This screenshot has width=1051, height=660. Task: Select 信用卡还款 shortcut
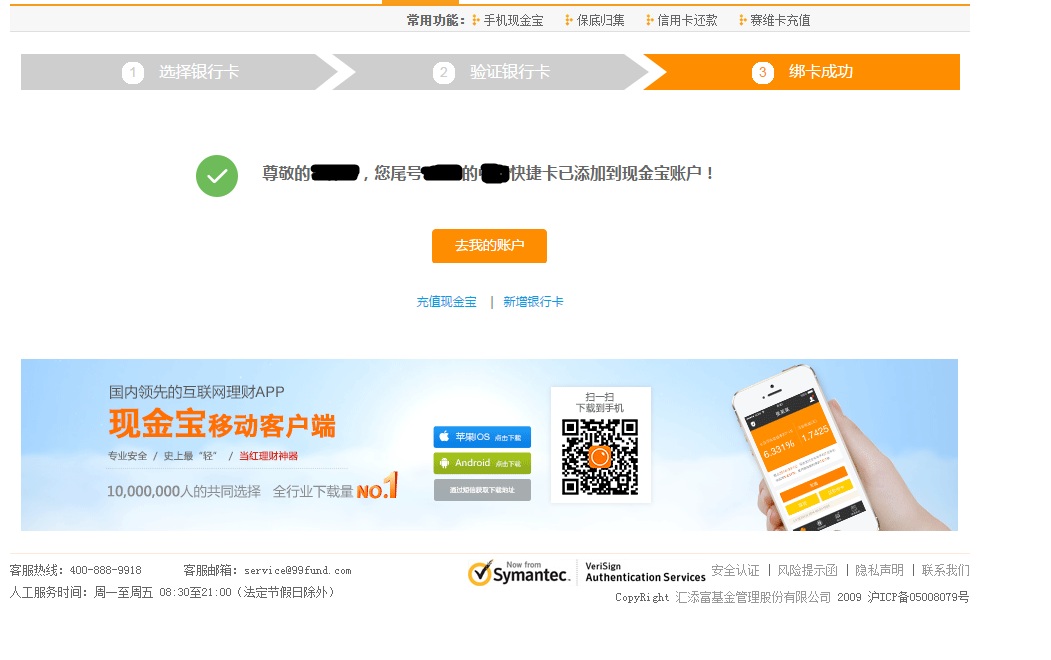pos(687,20)
